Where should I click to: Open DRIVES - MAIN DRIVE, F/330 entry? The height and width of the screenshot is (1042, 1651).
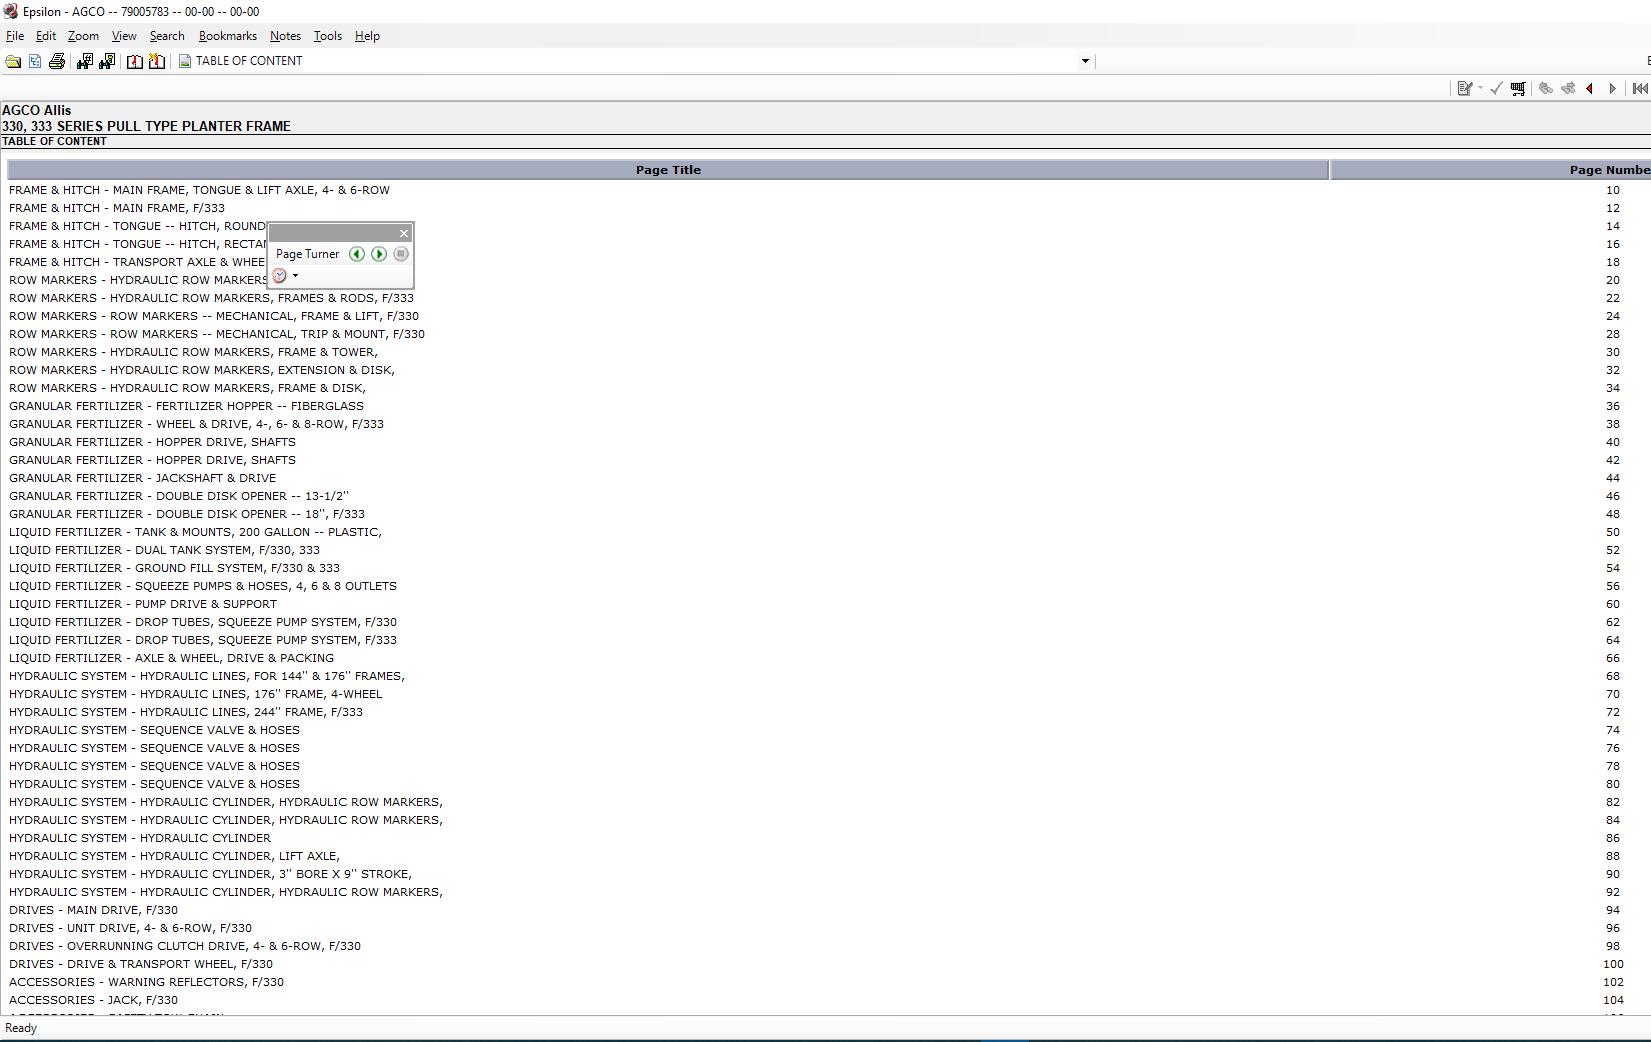coord(93,910)
